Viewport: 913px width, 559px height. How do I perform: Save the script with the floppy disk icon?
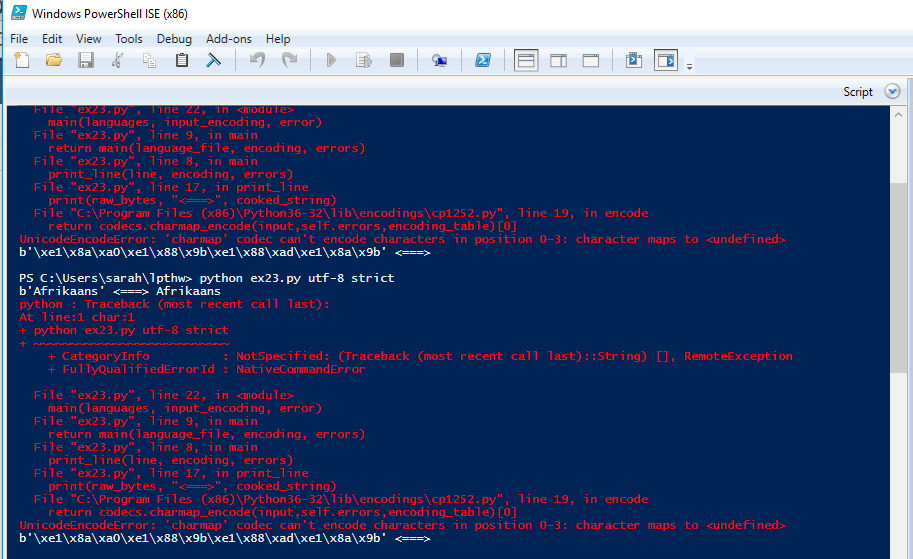[86, 60]
